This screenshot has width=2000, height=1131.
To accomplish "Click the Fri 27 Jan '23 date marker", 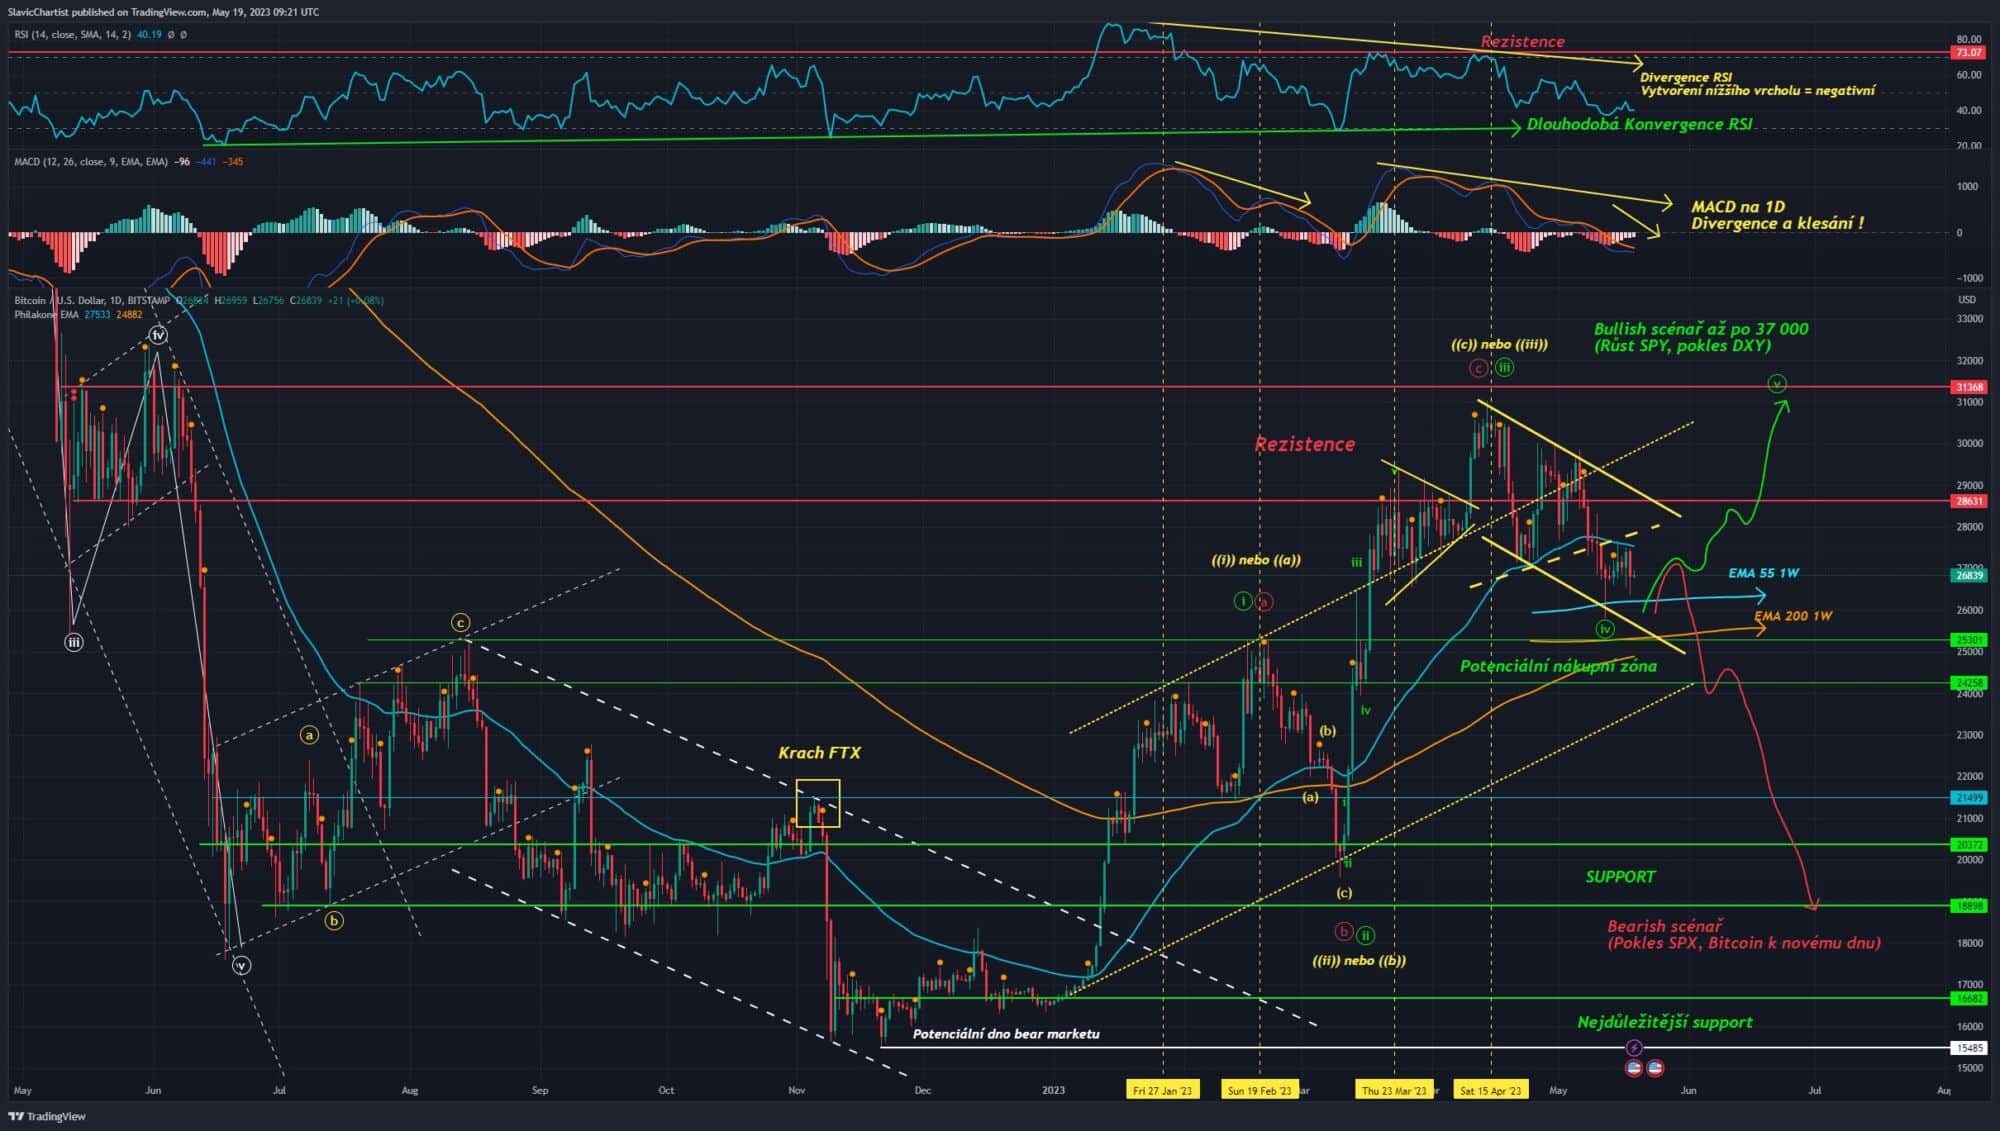I will point(1162,1090).
